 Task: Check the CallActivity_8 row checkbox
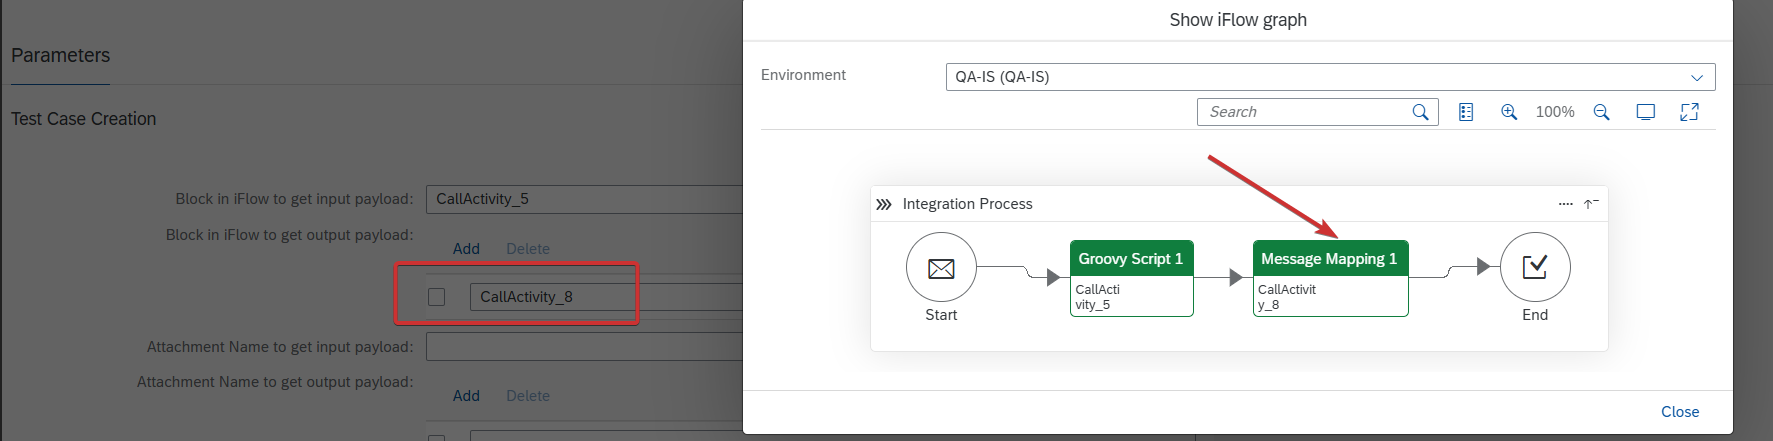[436, 297]
